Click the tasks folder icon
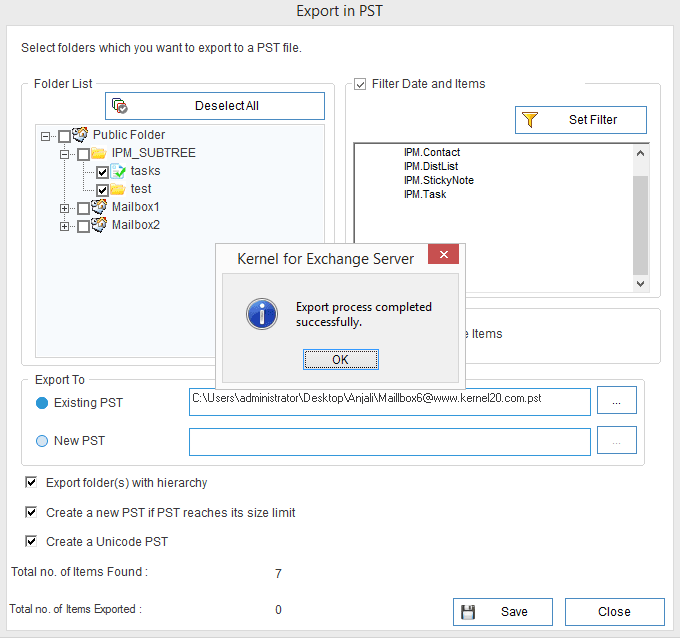 click(x=118, y=171)
